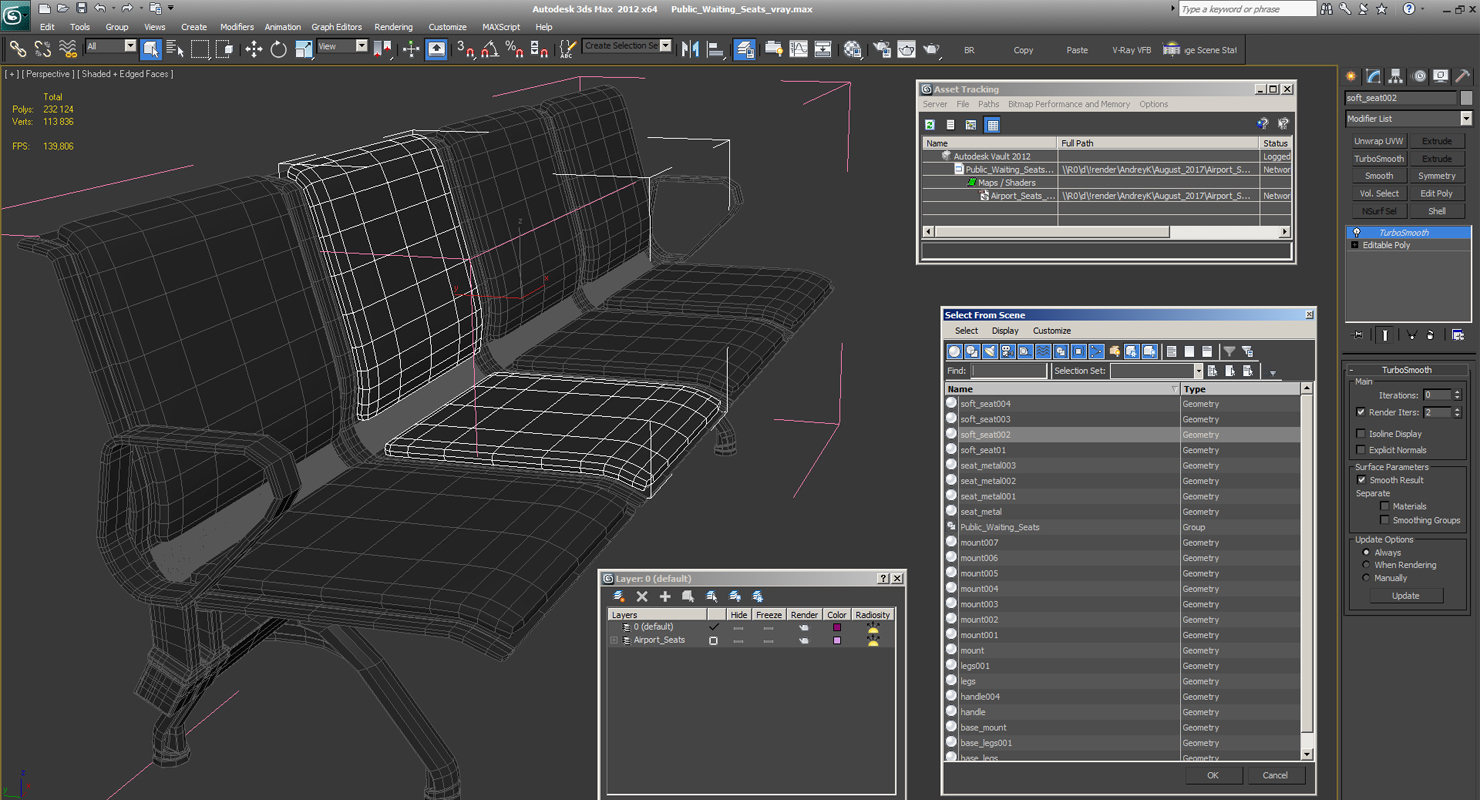Open the Modifiers menu

[x=237, y=27]
